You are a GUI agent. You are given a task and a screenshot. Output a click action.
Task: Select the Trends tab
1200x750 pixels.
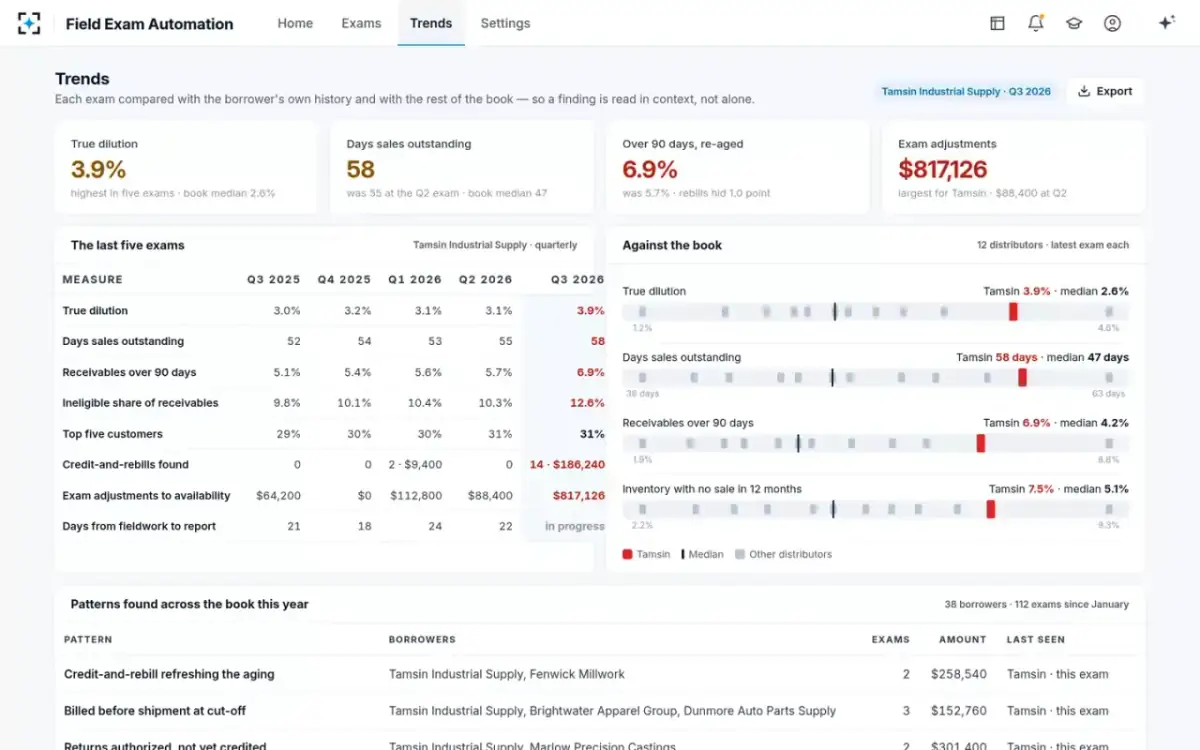[x=431, y=23]
